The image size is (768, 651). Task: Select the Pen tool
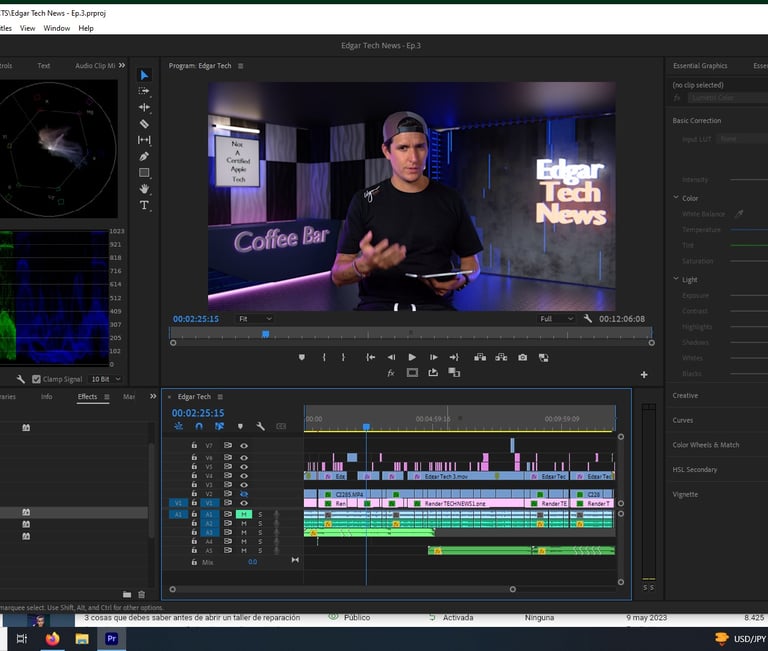pos(144,156)
